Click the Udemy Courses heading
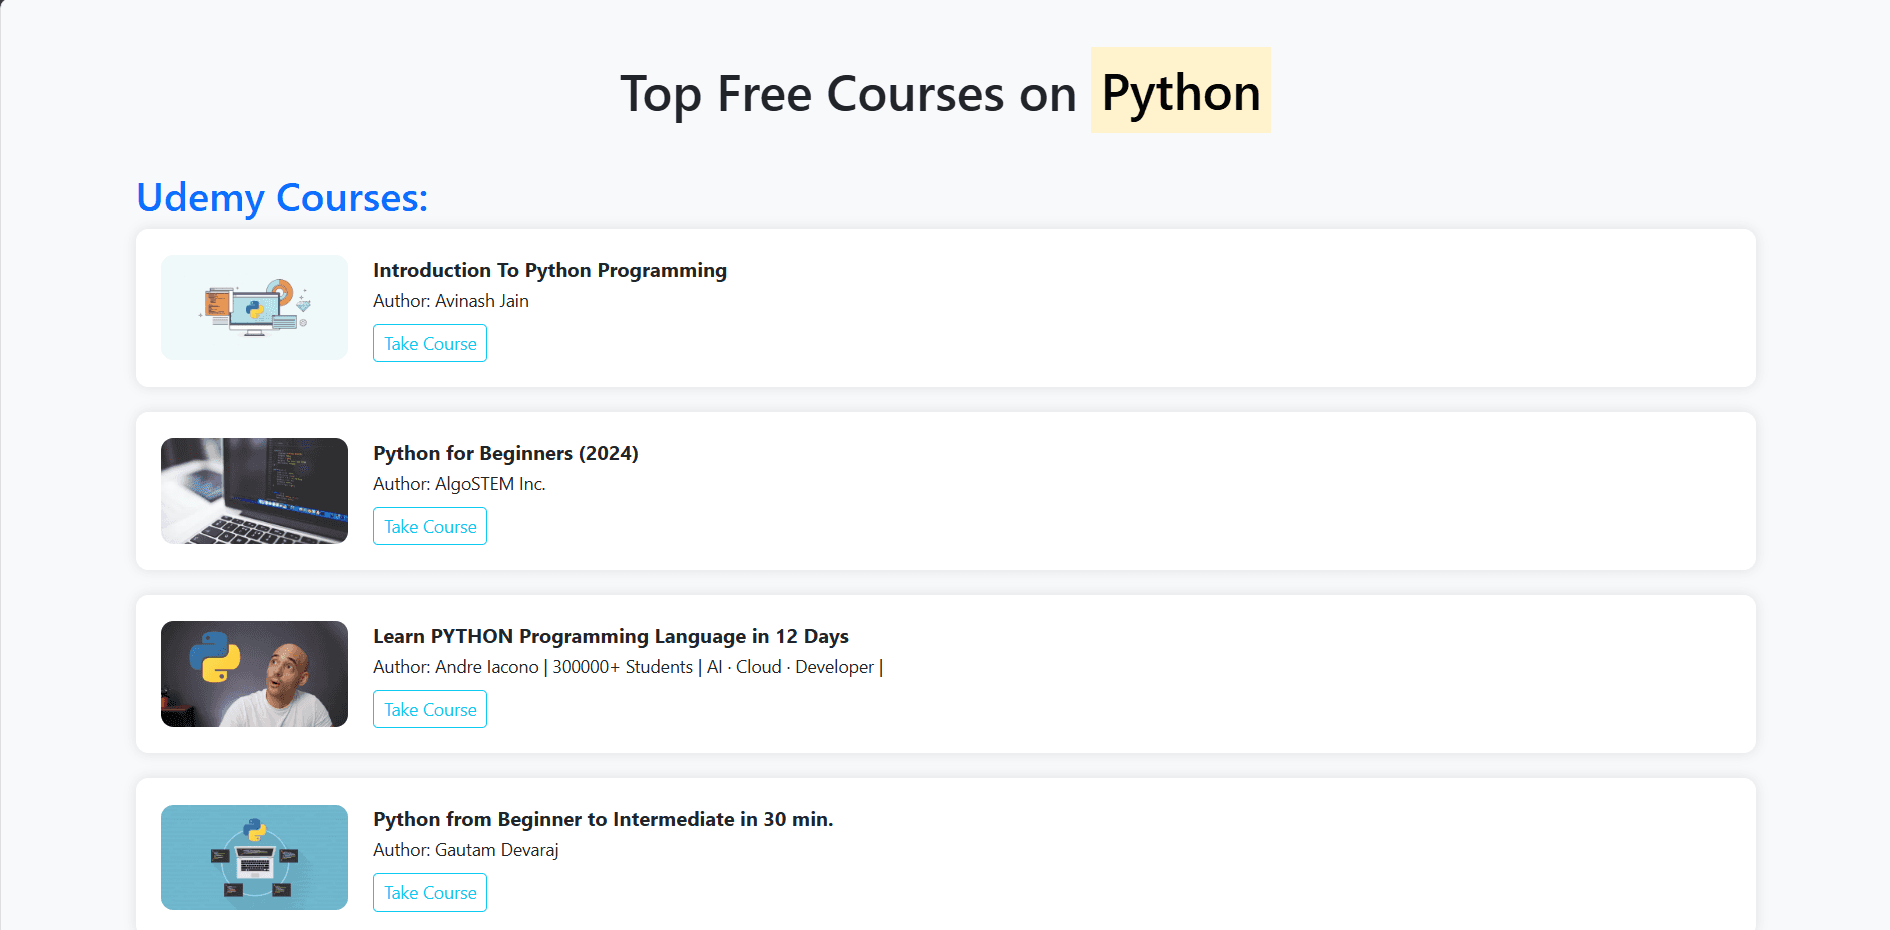Viewport: 1890px width, 930px height. pos(282,198)
